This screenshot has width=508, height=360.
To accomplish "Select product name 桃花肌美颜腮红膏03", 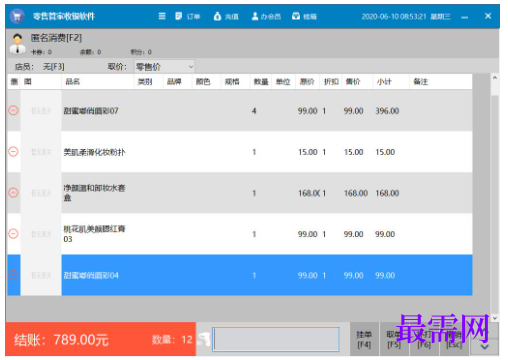I will pyautogui.click(x=94, y=234).
